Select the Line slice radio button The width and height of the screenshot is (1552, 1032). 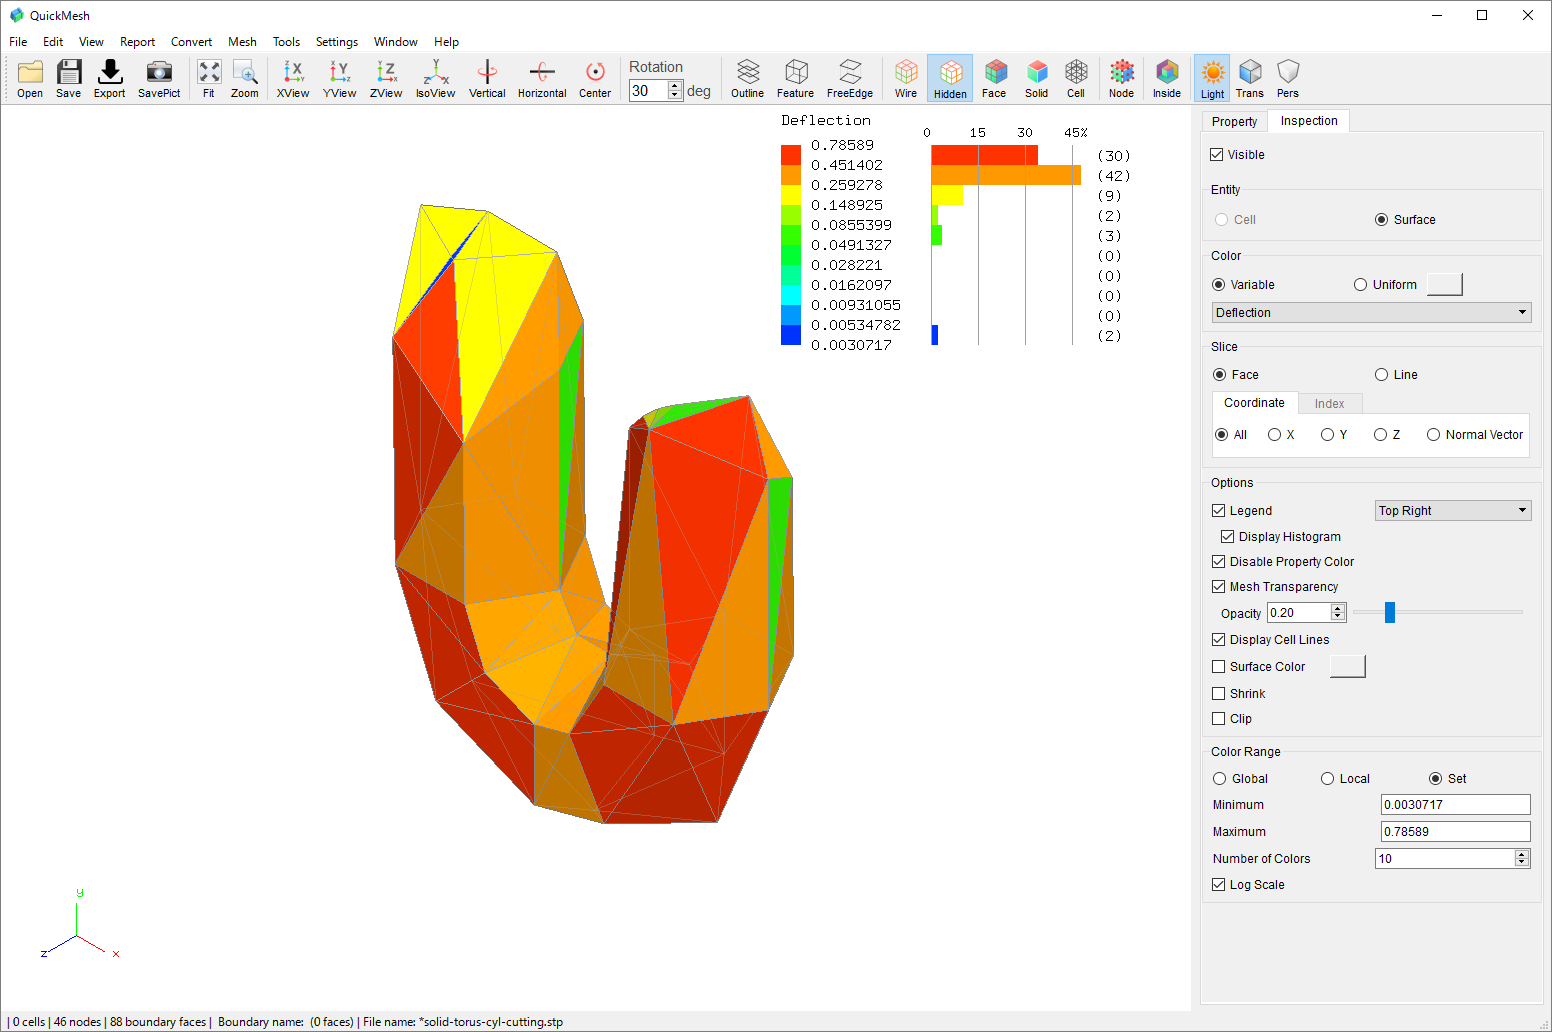pos(1382,375)
